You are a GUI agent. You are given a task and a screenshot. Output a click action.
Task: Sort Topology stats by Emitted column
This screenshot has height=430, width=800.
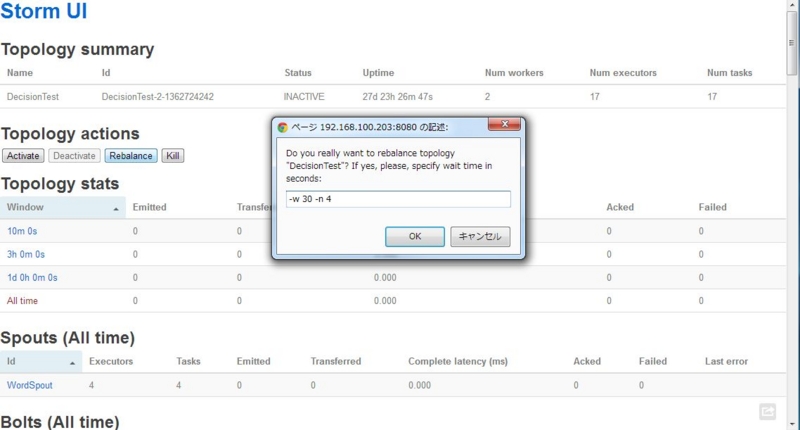[149, 207]
